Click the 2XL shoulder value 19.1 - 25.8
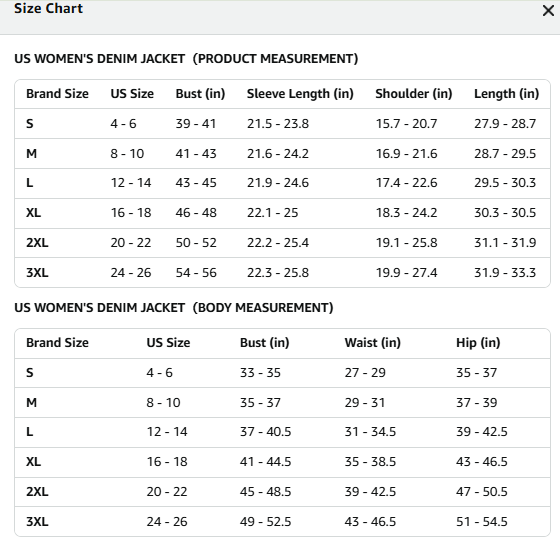Viewport: 560px width, 545px height. [x=406, y=243]
